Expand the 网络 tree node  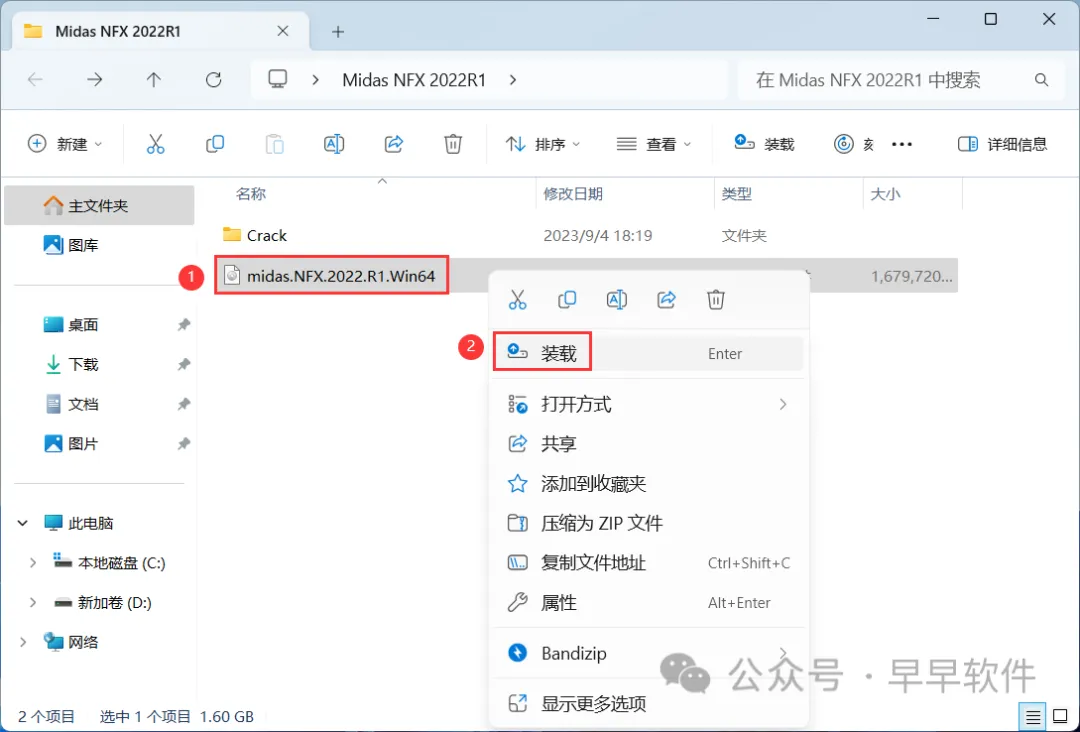point(23,642)
